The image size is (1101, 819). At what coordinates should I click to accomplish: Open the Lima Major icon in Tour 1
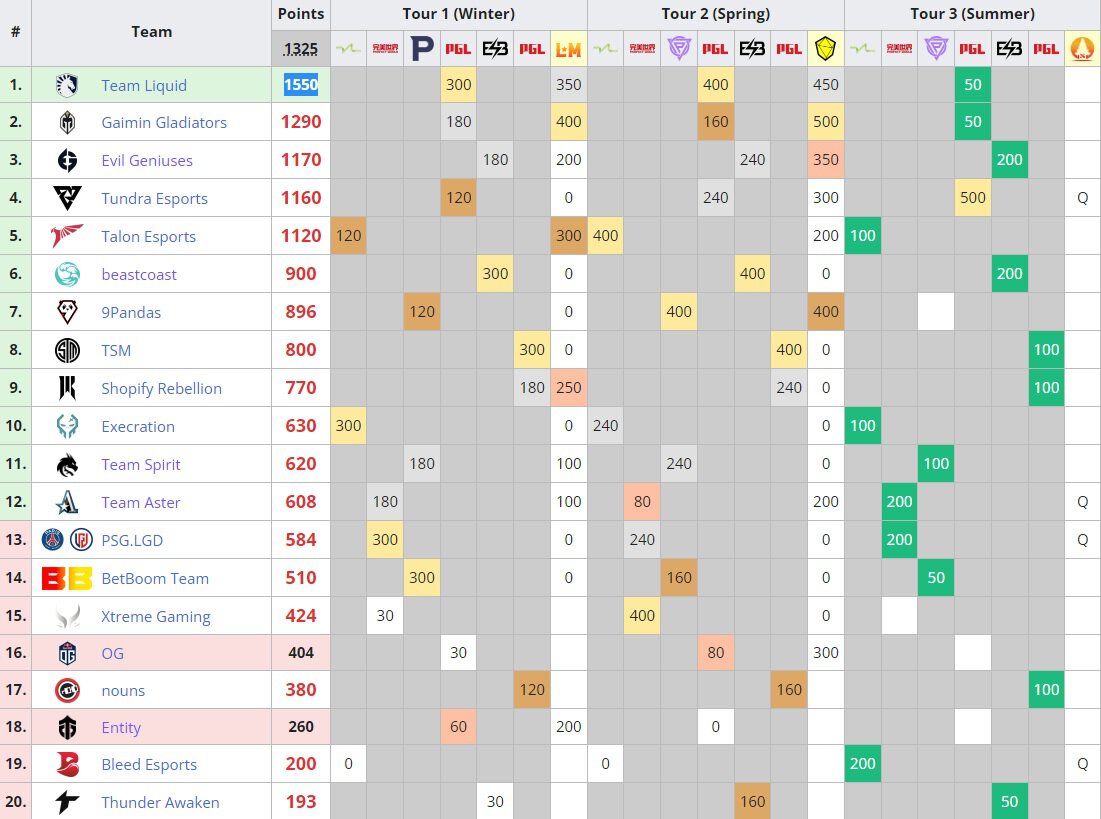tap(568, 48)
